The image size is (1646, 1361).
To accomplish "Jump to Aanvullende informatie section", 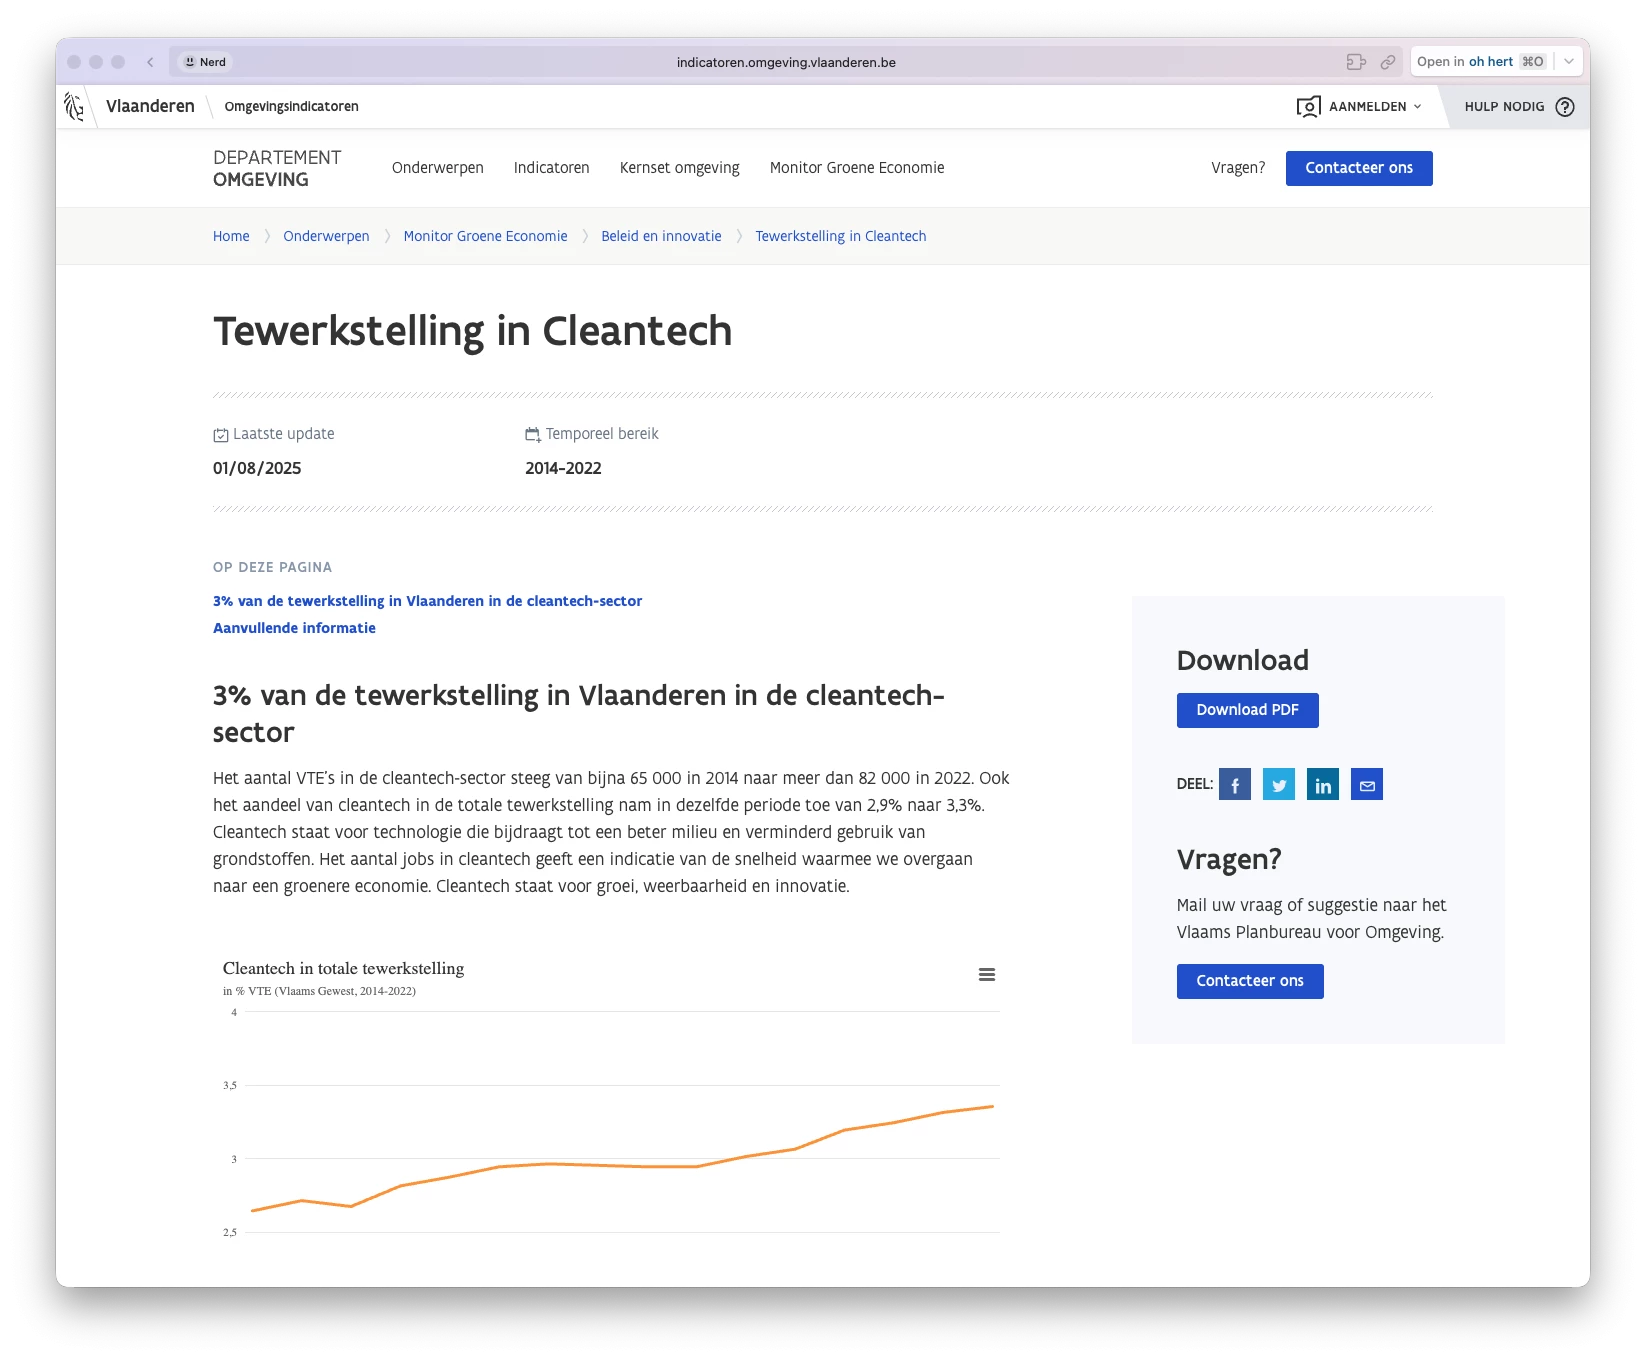I will [294, 628].
